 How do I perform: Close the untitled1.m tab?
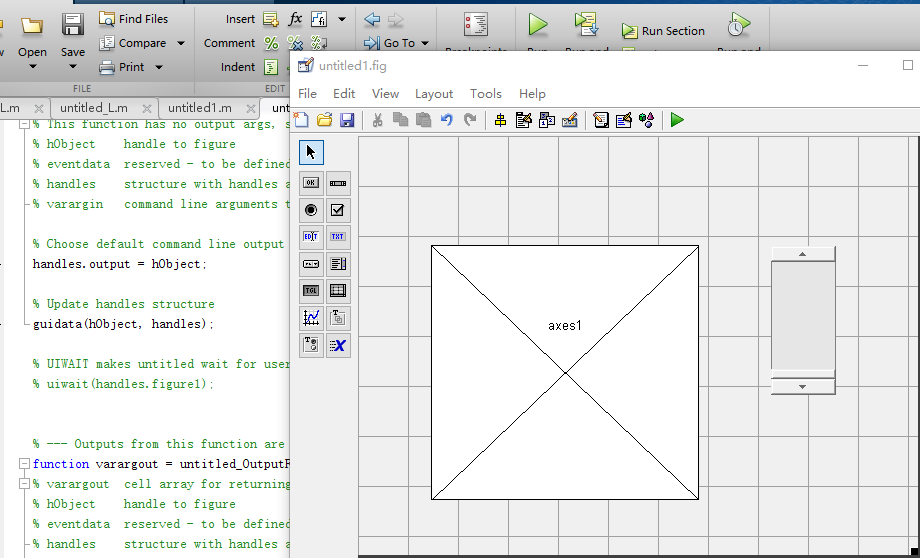coord(251,109)
